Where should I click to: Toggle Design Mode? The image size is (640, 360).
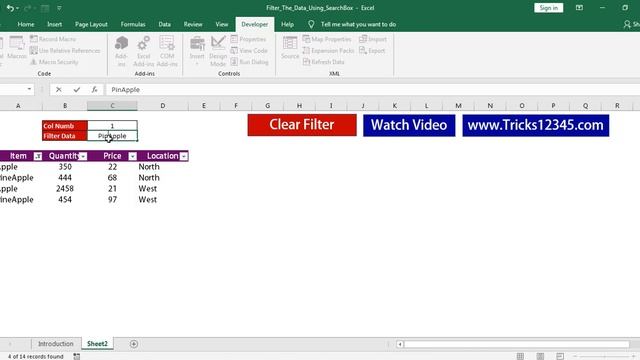(218, 51)
